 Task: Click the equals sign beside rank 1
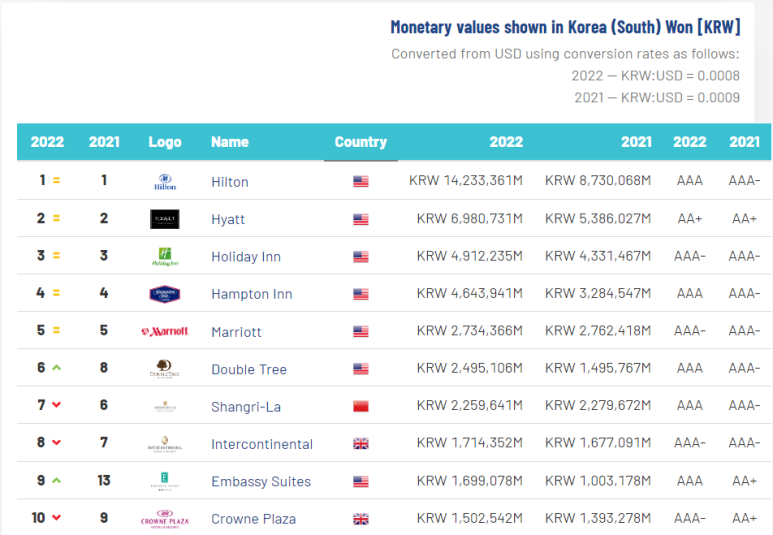[57, 180]
